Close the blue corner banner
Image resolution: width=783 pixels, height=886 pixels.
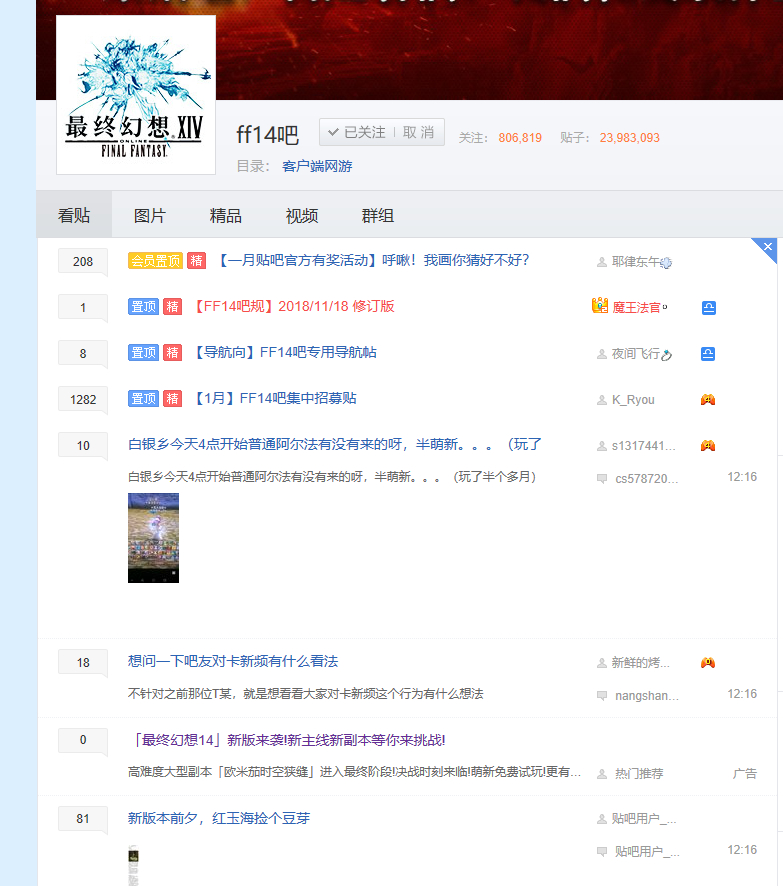point(768,246)
